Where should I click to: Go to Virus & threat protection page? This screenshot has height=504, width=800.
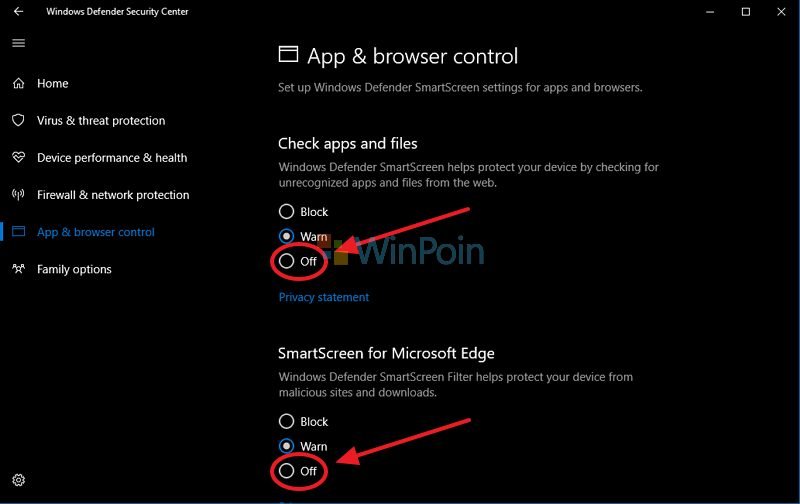coord(101,121)
